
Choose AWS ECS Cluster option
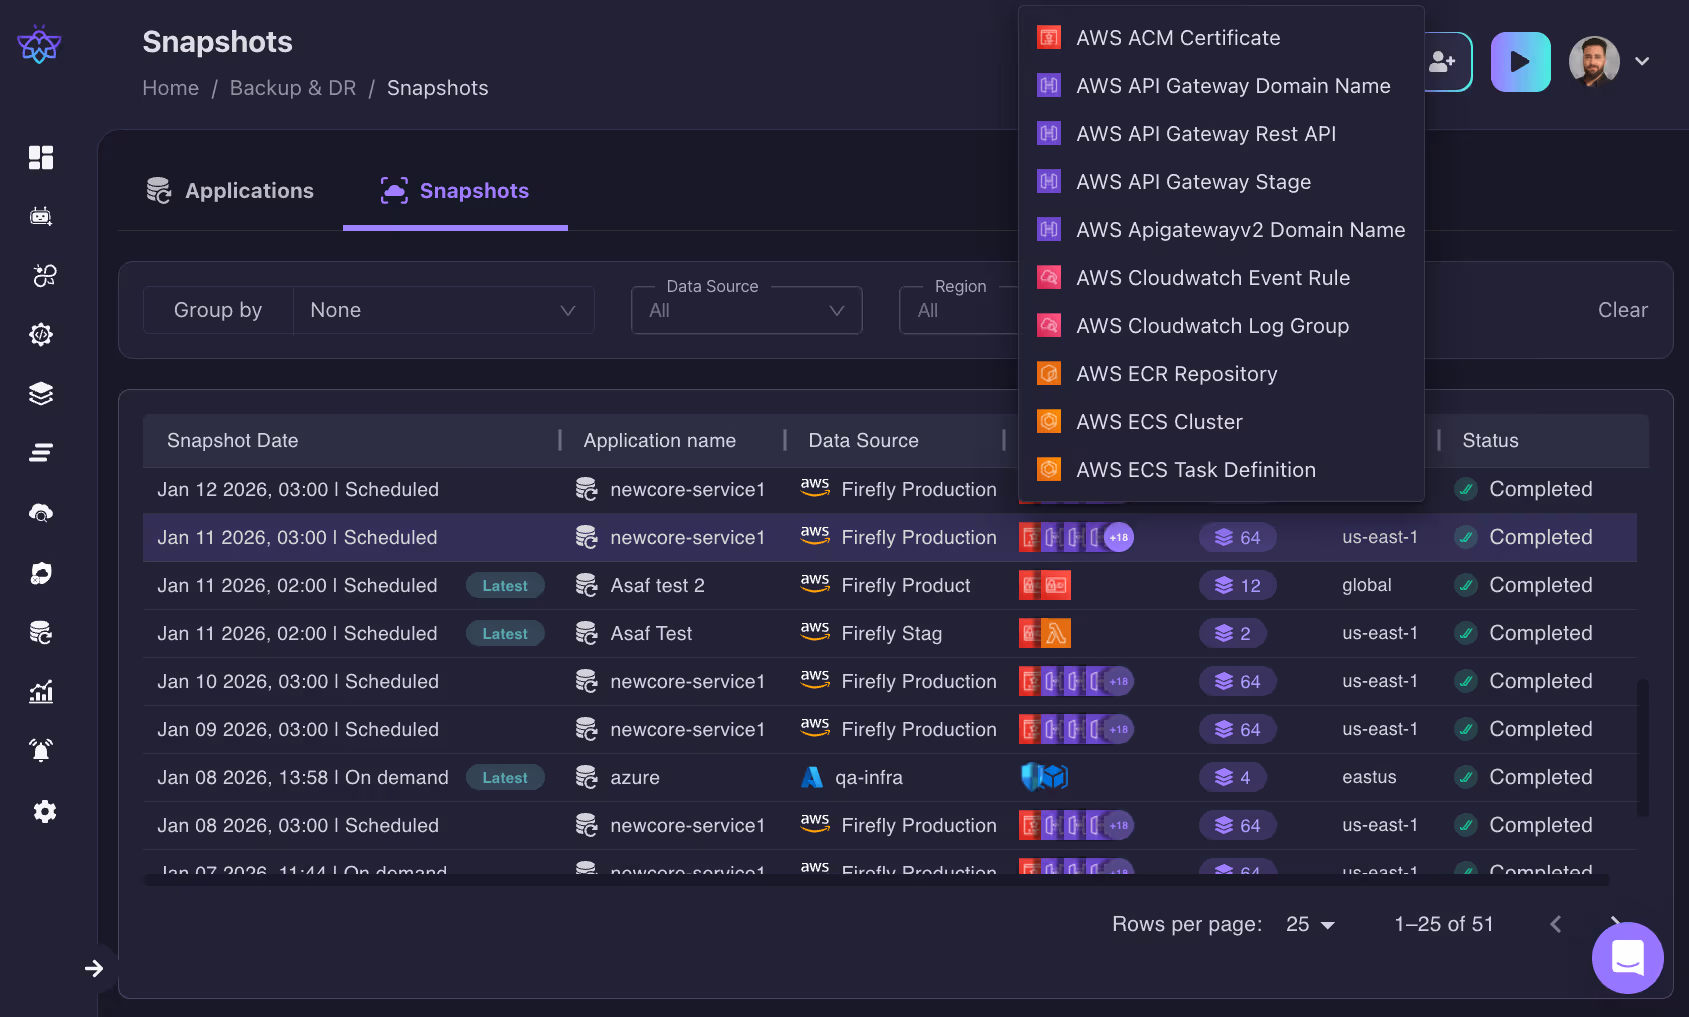(1221, 422)
